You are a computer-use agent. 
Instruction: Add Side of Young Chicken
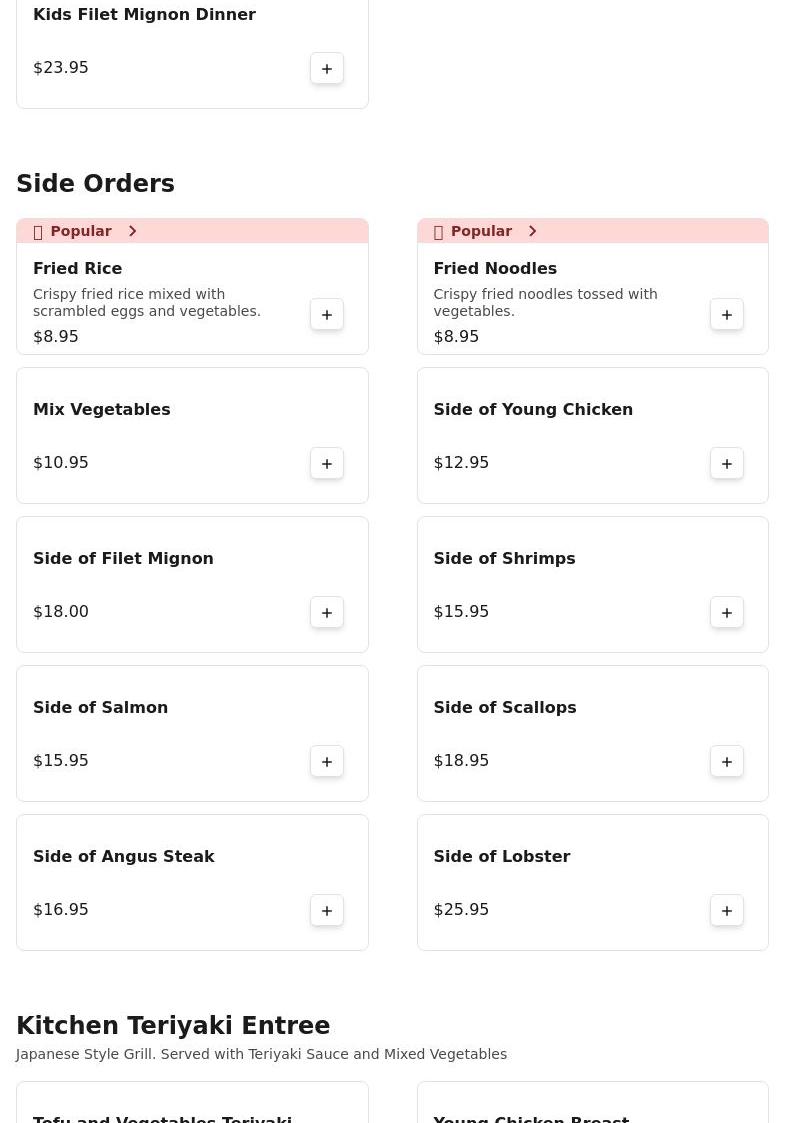(727, 463)
